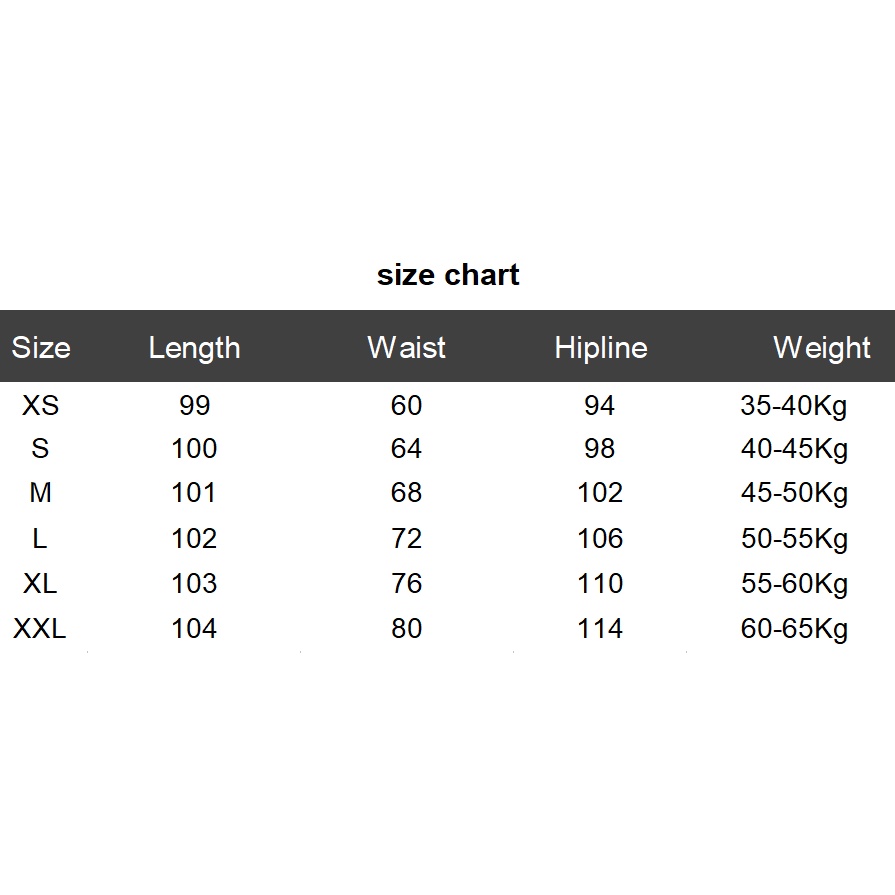Click the 45-50Kg weight cell
The height and width of the screenshot is (895, 895).
coord(794,493)
